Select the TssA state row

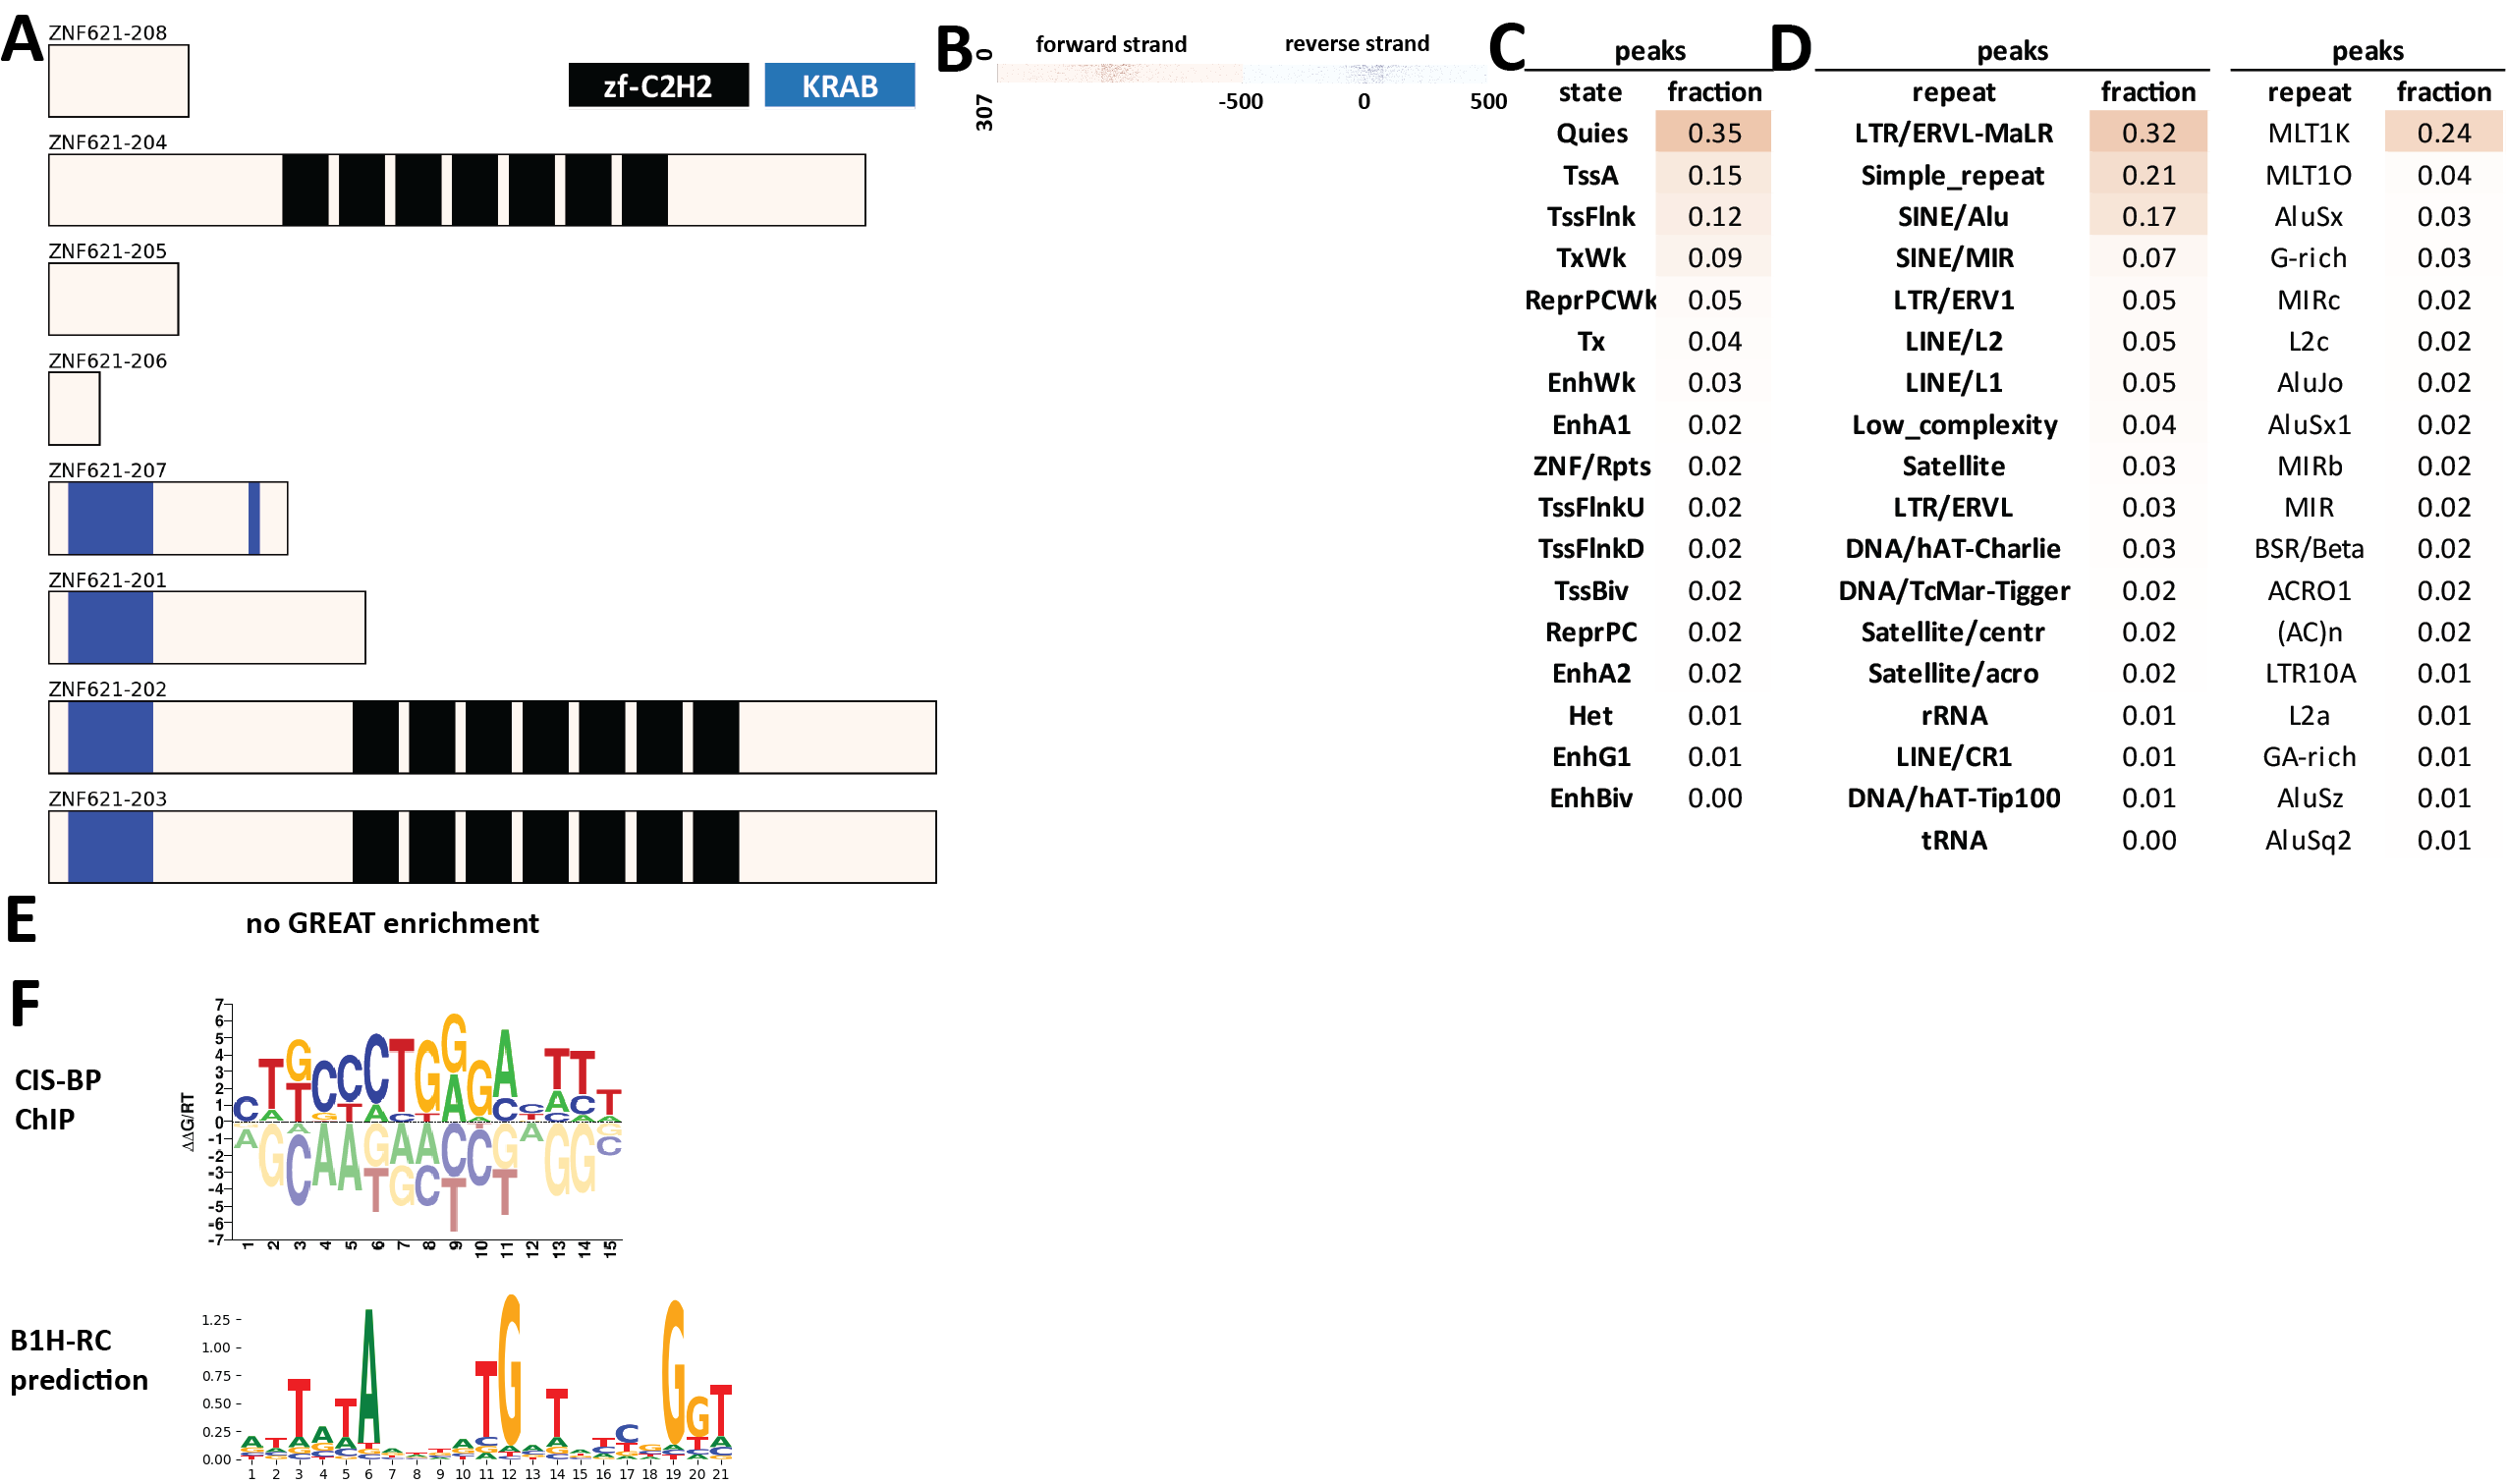pos(1647,175)
